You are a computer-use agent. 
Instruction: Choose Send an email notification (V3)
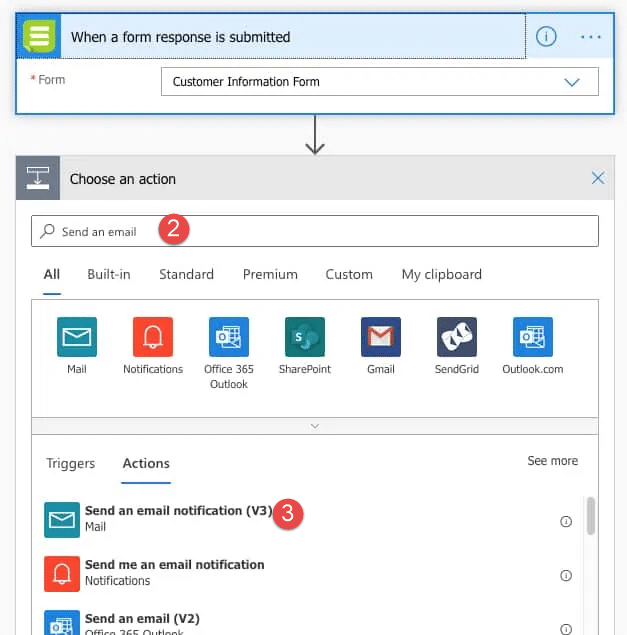[308, 519]
